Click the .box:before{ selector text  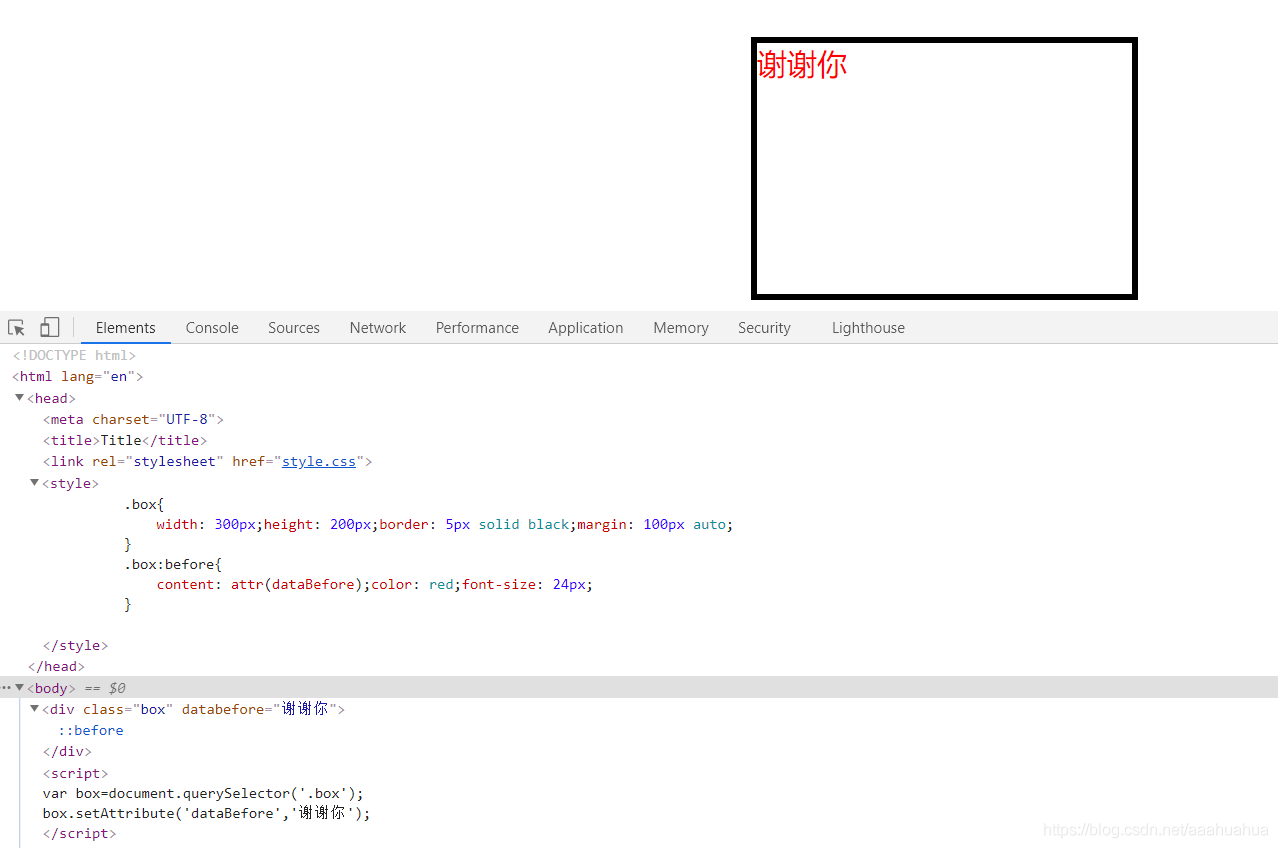pyautogui.click(x=173, y=565)
